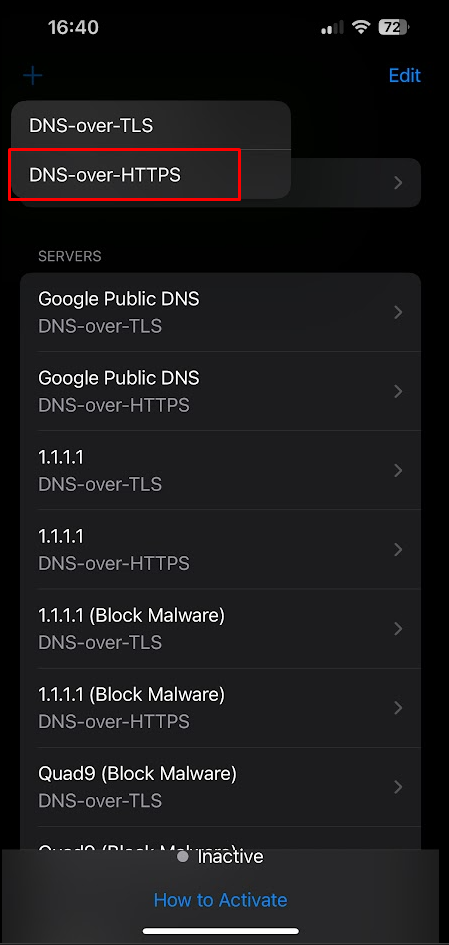The width and height of the screenshot is (449, 945).
Task: Open the How to Activate link
Action: (x=221, y=900)
